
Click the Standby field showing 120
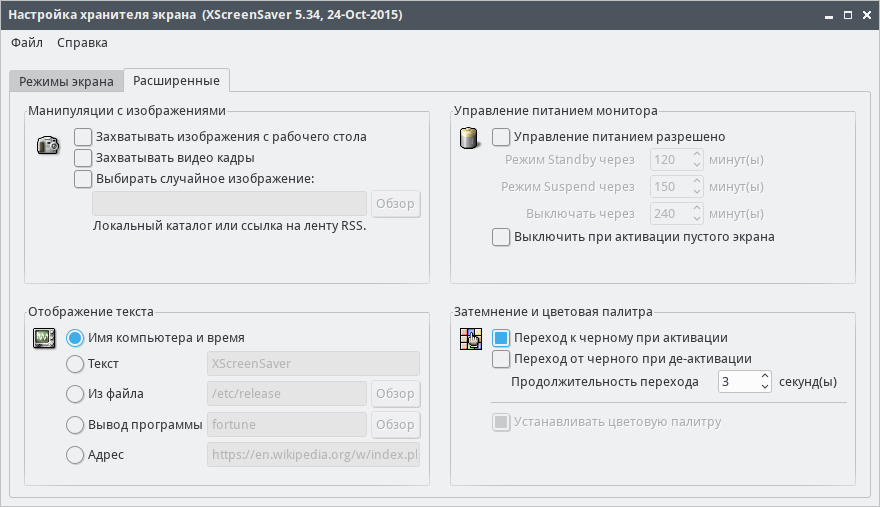(670, 160)
